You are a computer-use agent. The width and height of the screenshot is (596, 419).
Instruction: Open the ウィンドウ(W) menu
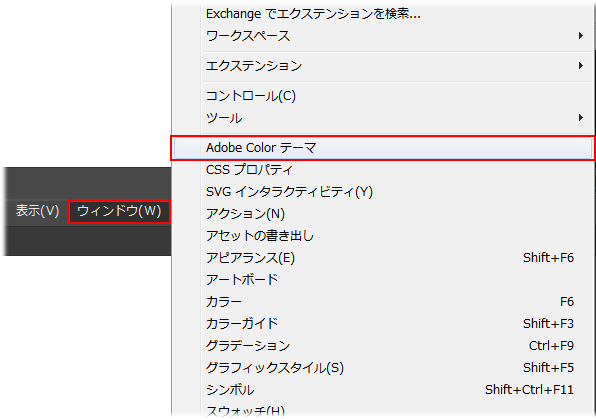click(x=119, y=211)
